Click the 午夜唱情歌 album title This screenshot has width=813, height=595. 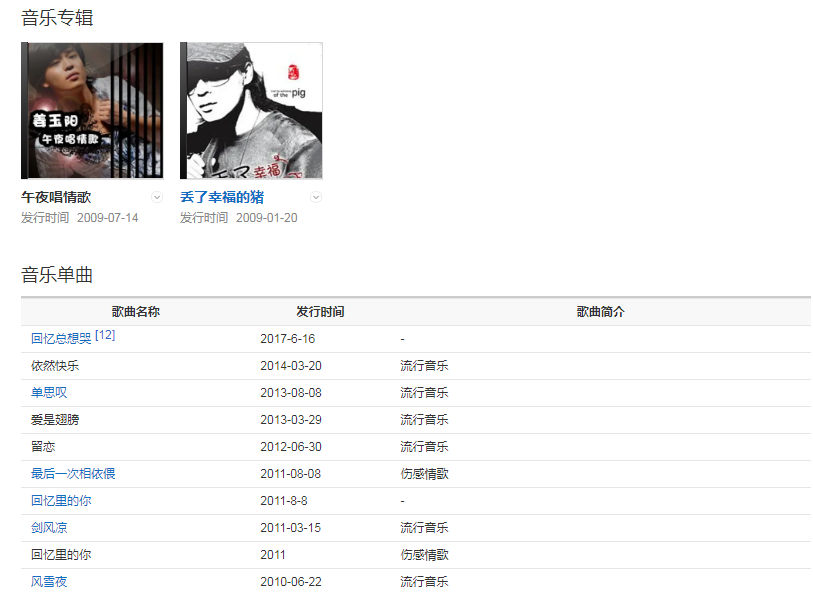tap(56, 197)
